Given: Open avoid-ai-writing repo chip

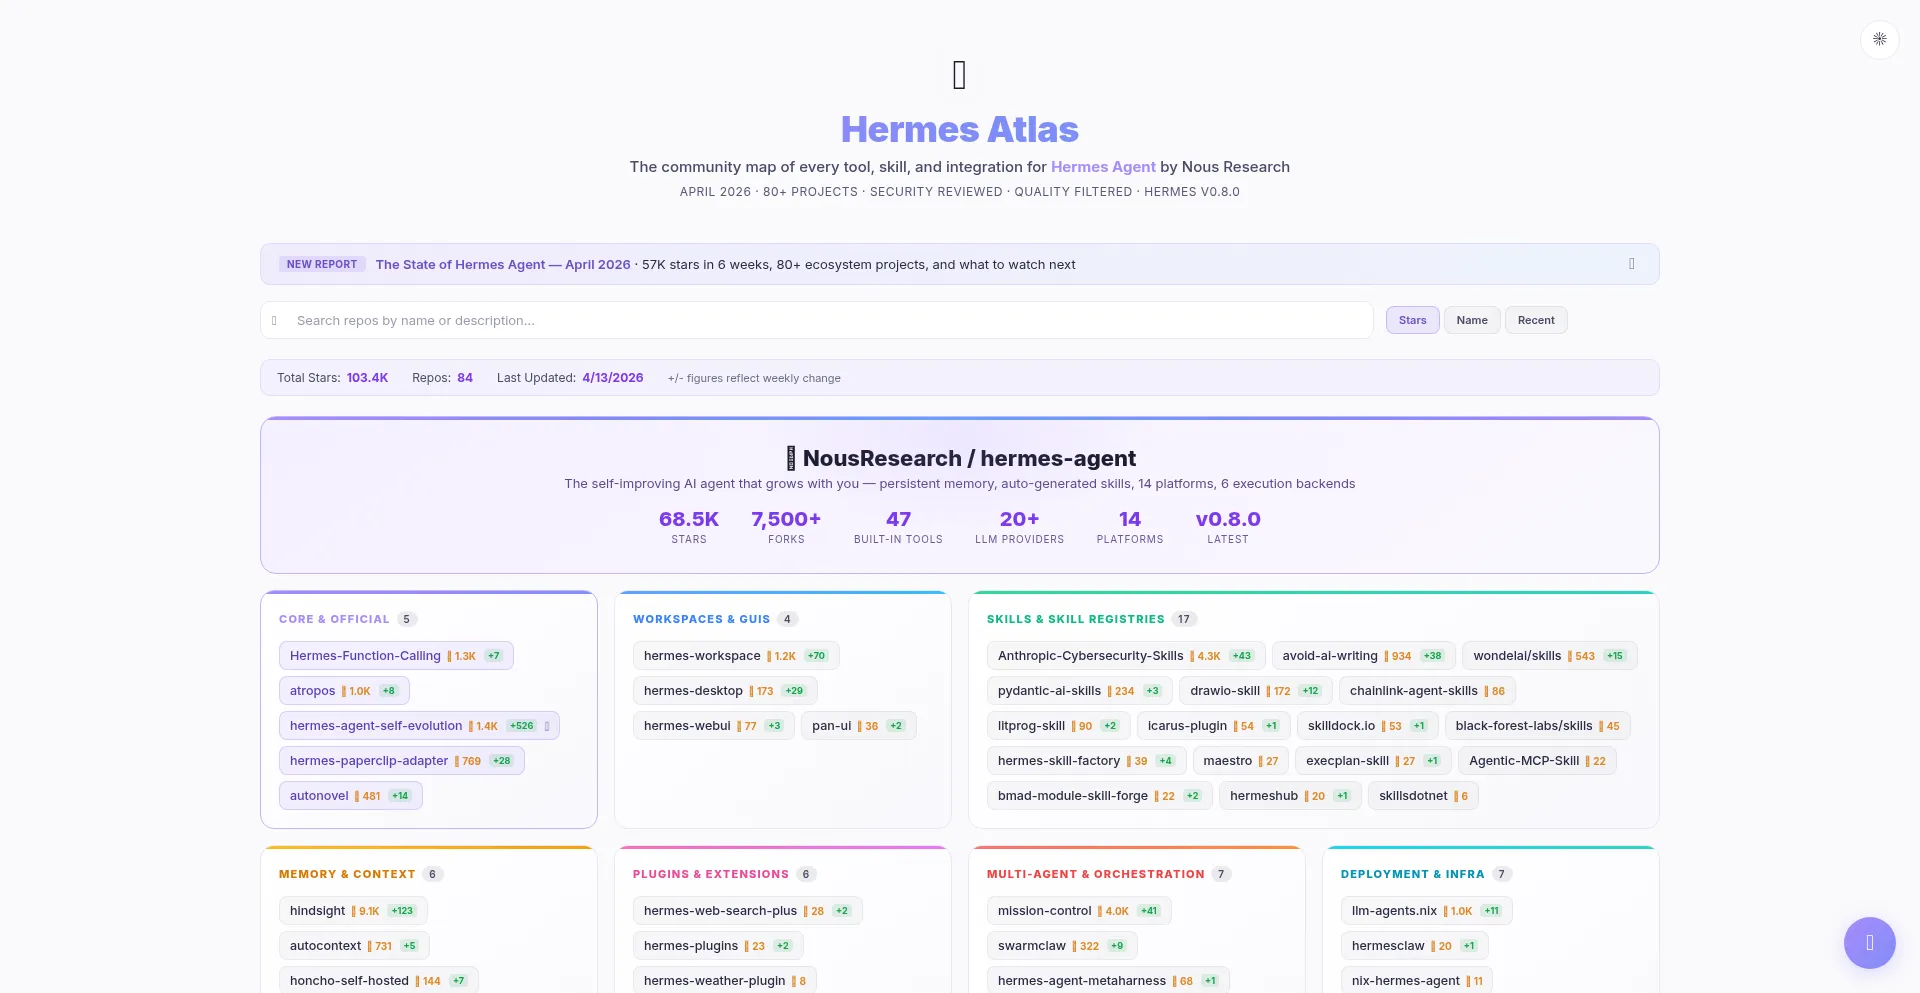Looking at the screenshot, I should [x=1363, y=656].
